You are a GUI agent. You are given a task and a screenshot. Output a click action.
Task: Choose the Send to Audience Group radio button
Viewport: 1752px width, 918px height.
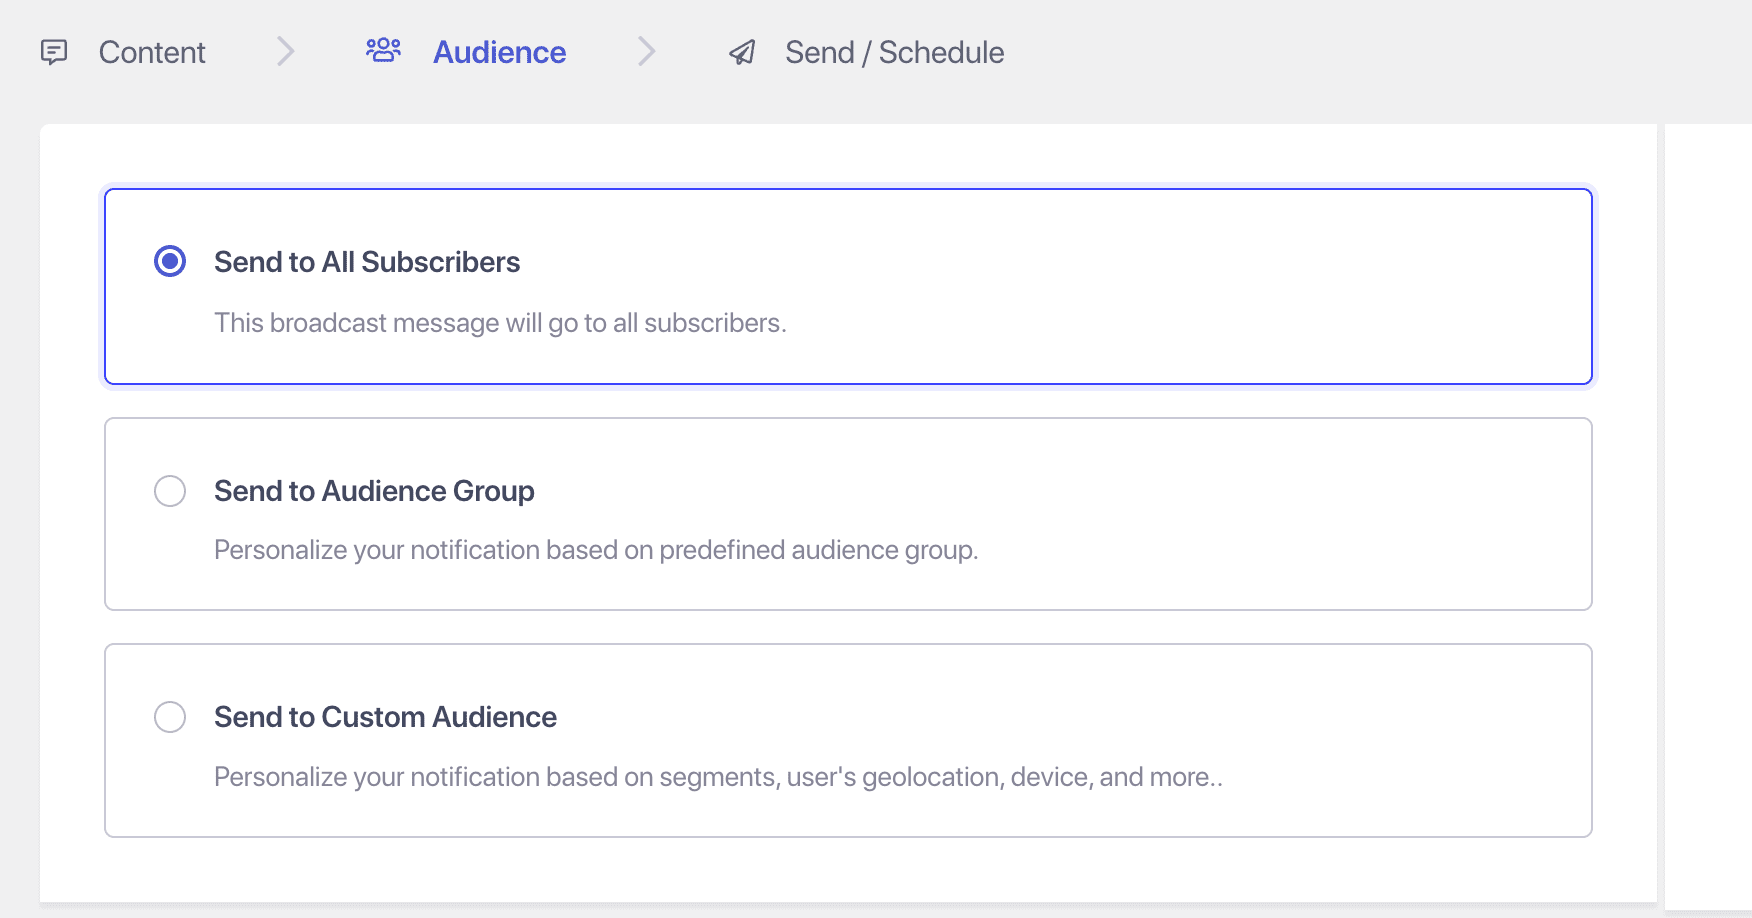[170, 491]
